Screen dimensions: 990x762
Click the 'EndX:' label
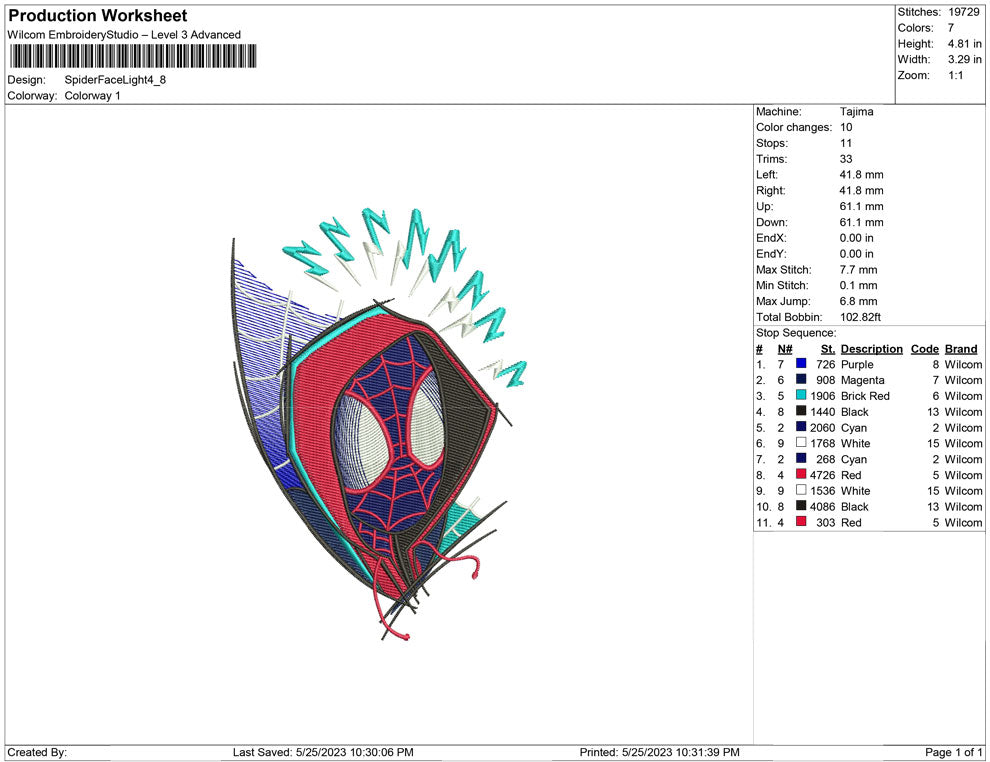pyautogui.click(x=771, y=238)
